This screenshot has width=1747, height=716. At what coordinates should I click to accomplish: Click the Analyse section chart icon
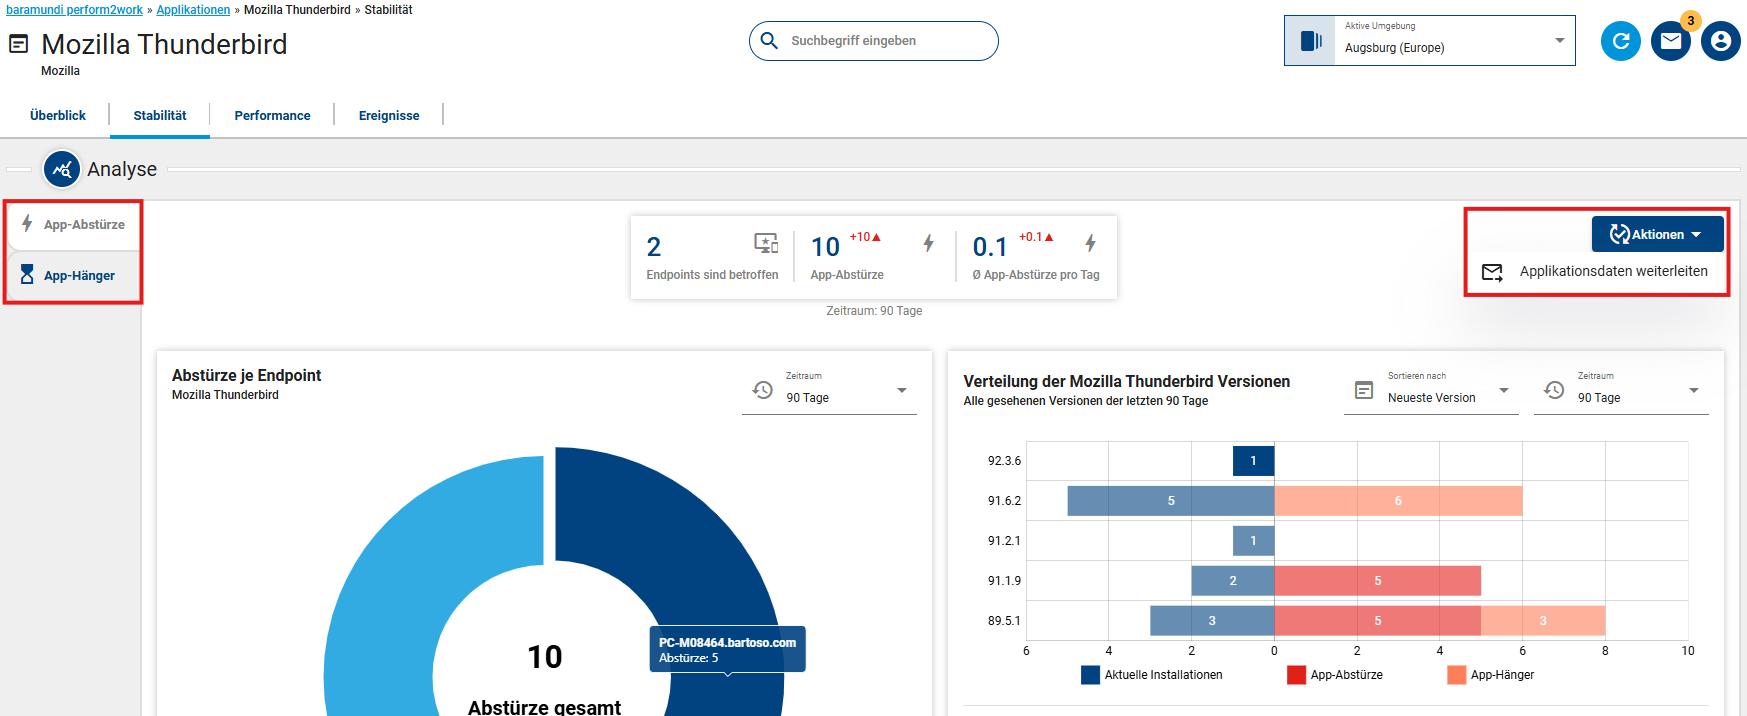point(62,169)
